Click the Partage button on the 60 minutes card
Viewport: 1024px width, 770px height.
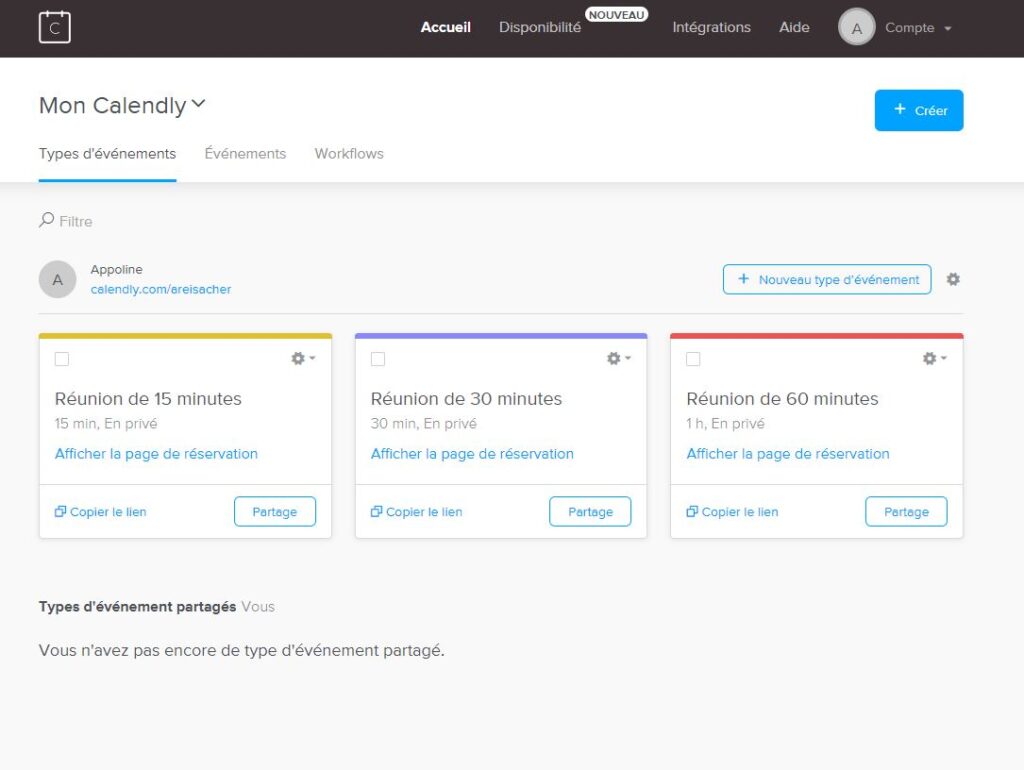(x=905, y=511)
